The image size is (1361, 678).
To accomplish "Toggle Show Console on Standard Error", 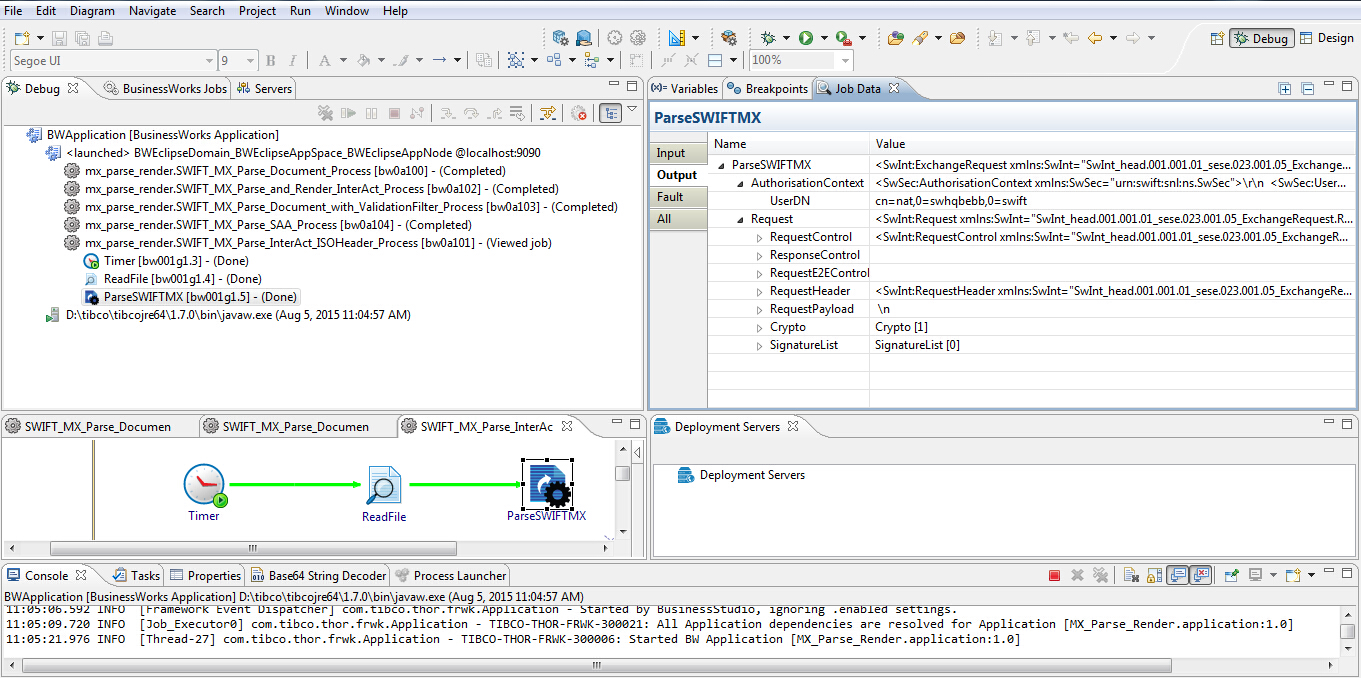I will (1201, 575).
